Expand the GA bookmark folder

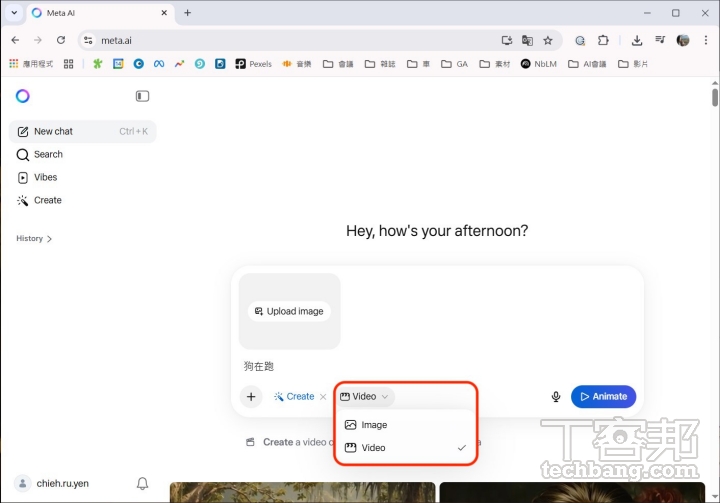click(x=454, y=64)
